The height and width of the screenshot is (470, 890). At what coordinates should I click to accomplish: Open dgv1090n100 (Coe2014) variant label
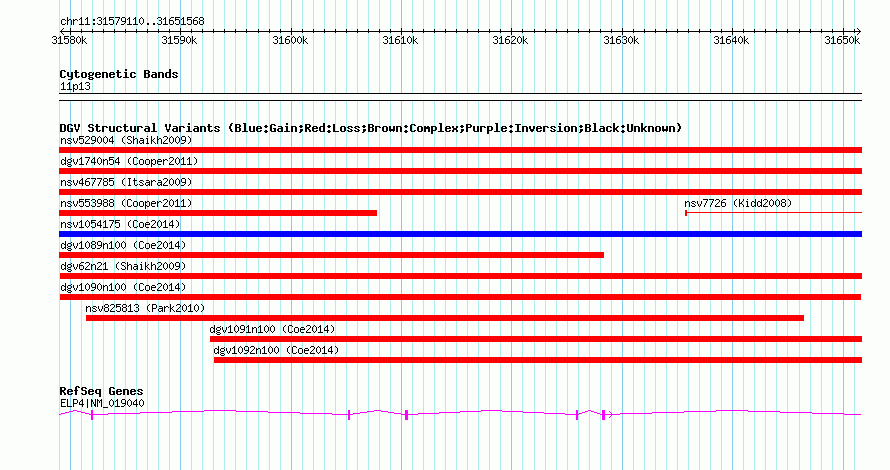click(x=123, y=287)
